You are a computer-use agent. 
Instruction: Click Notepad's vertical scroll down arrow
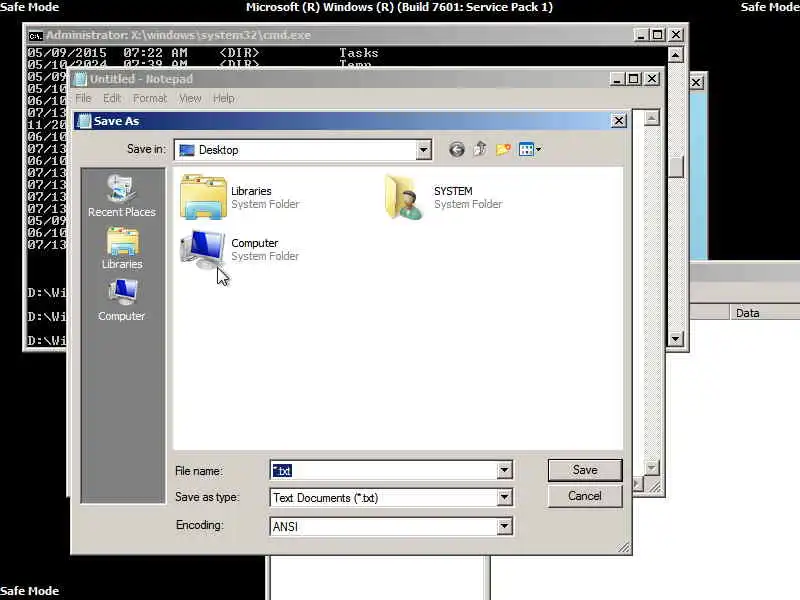[x=652, y=467]
